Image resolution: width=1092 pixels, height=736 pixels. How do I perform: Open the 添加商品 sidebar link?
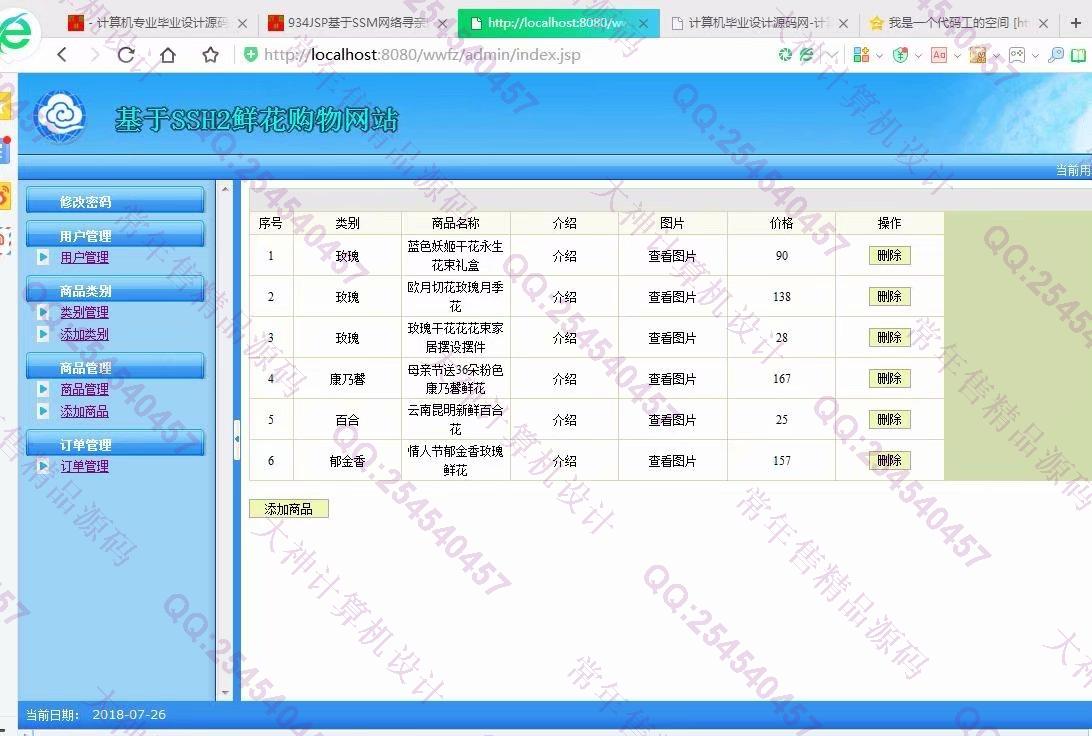click(x=84, y=411)
